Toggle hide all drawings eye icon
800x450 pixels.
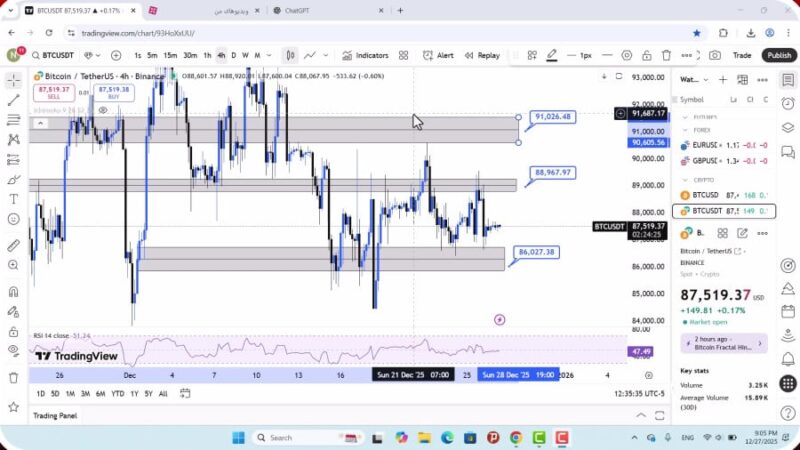pyautogui.click(x=13, y=349)
